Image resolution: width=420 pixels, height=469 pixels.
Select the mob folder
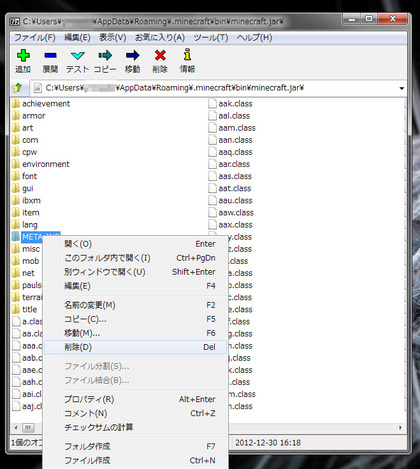pos(26,261)
